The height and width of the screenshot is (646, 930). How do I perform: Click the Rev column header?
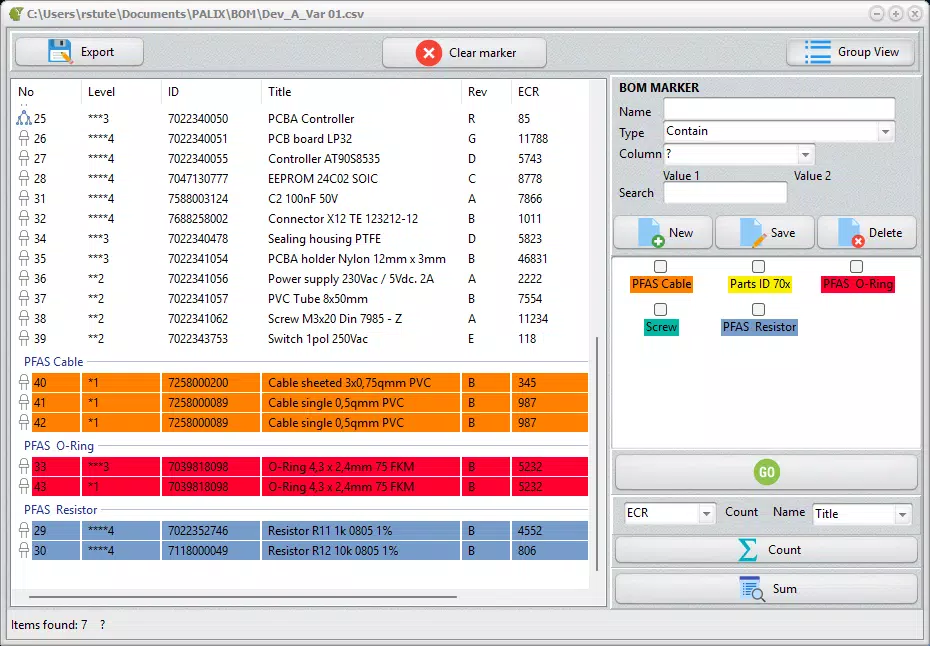[485, 92]
